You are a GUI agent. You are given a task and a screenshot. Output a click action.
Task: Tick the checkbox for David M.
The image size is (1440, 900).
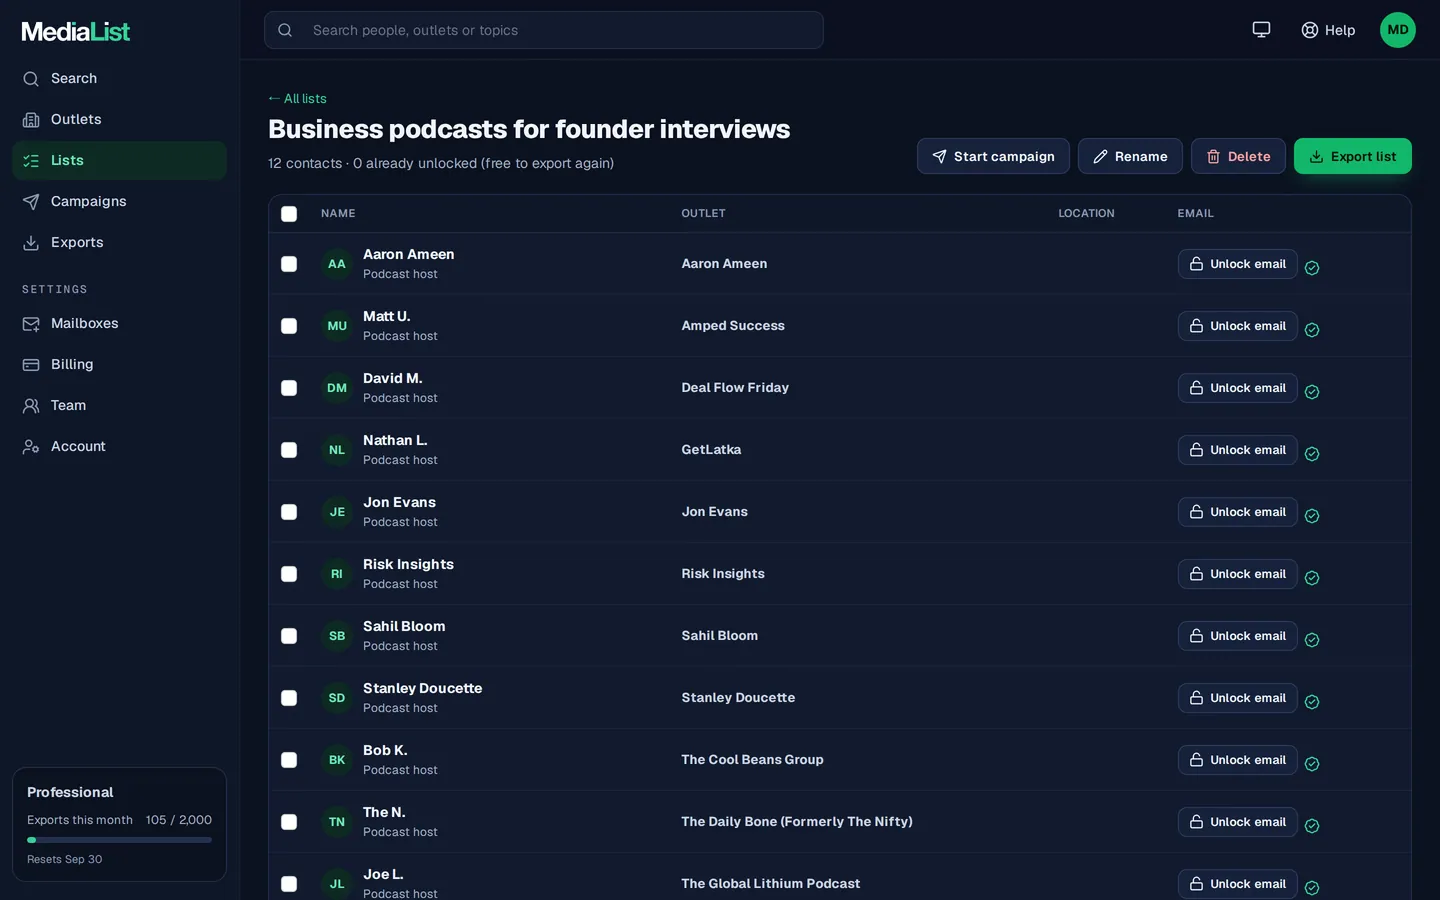pyautogui.click(x=289, y=388)
